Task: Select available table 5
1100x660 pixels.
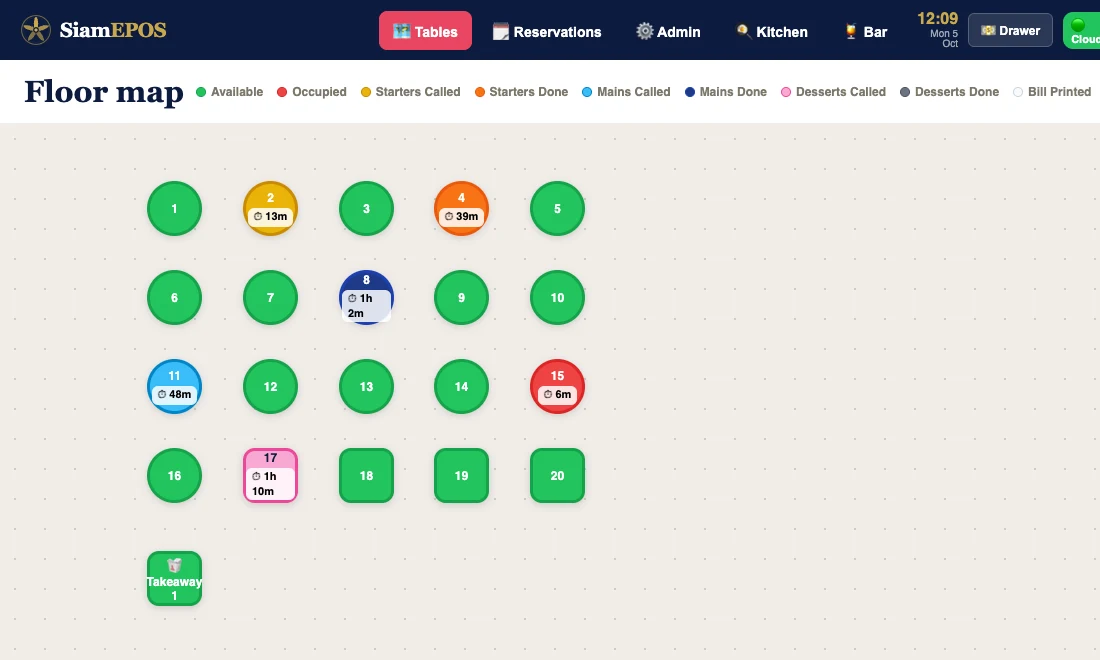Action: point(558,208)
